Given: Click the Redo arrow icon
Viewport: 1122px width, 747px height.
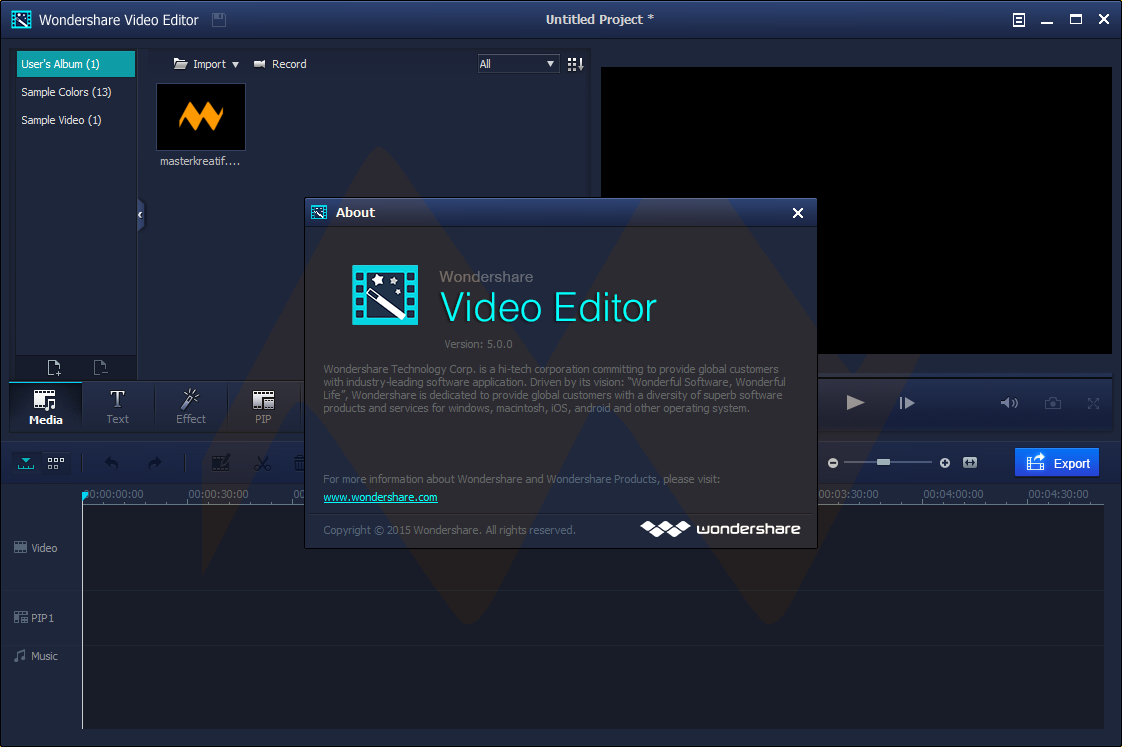Looking at the screenshot, I should coord(155,463).
